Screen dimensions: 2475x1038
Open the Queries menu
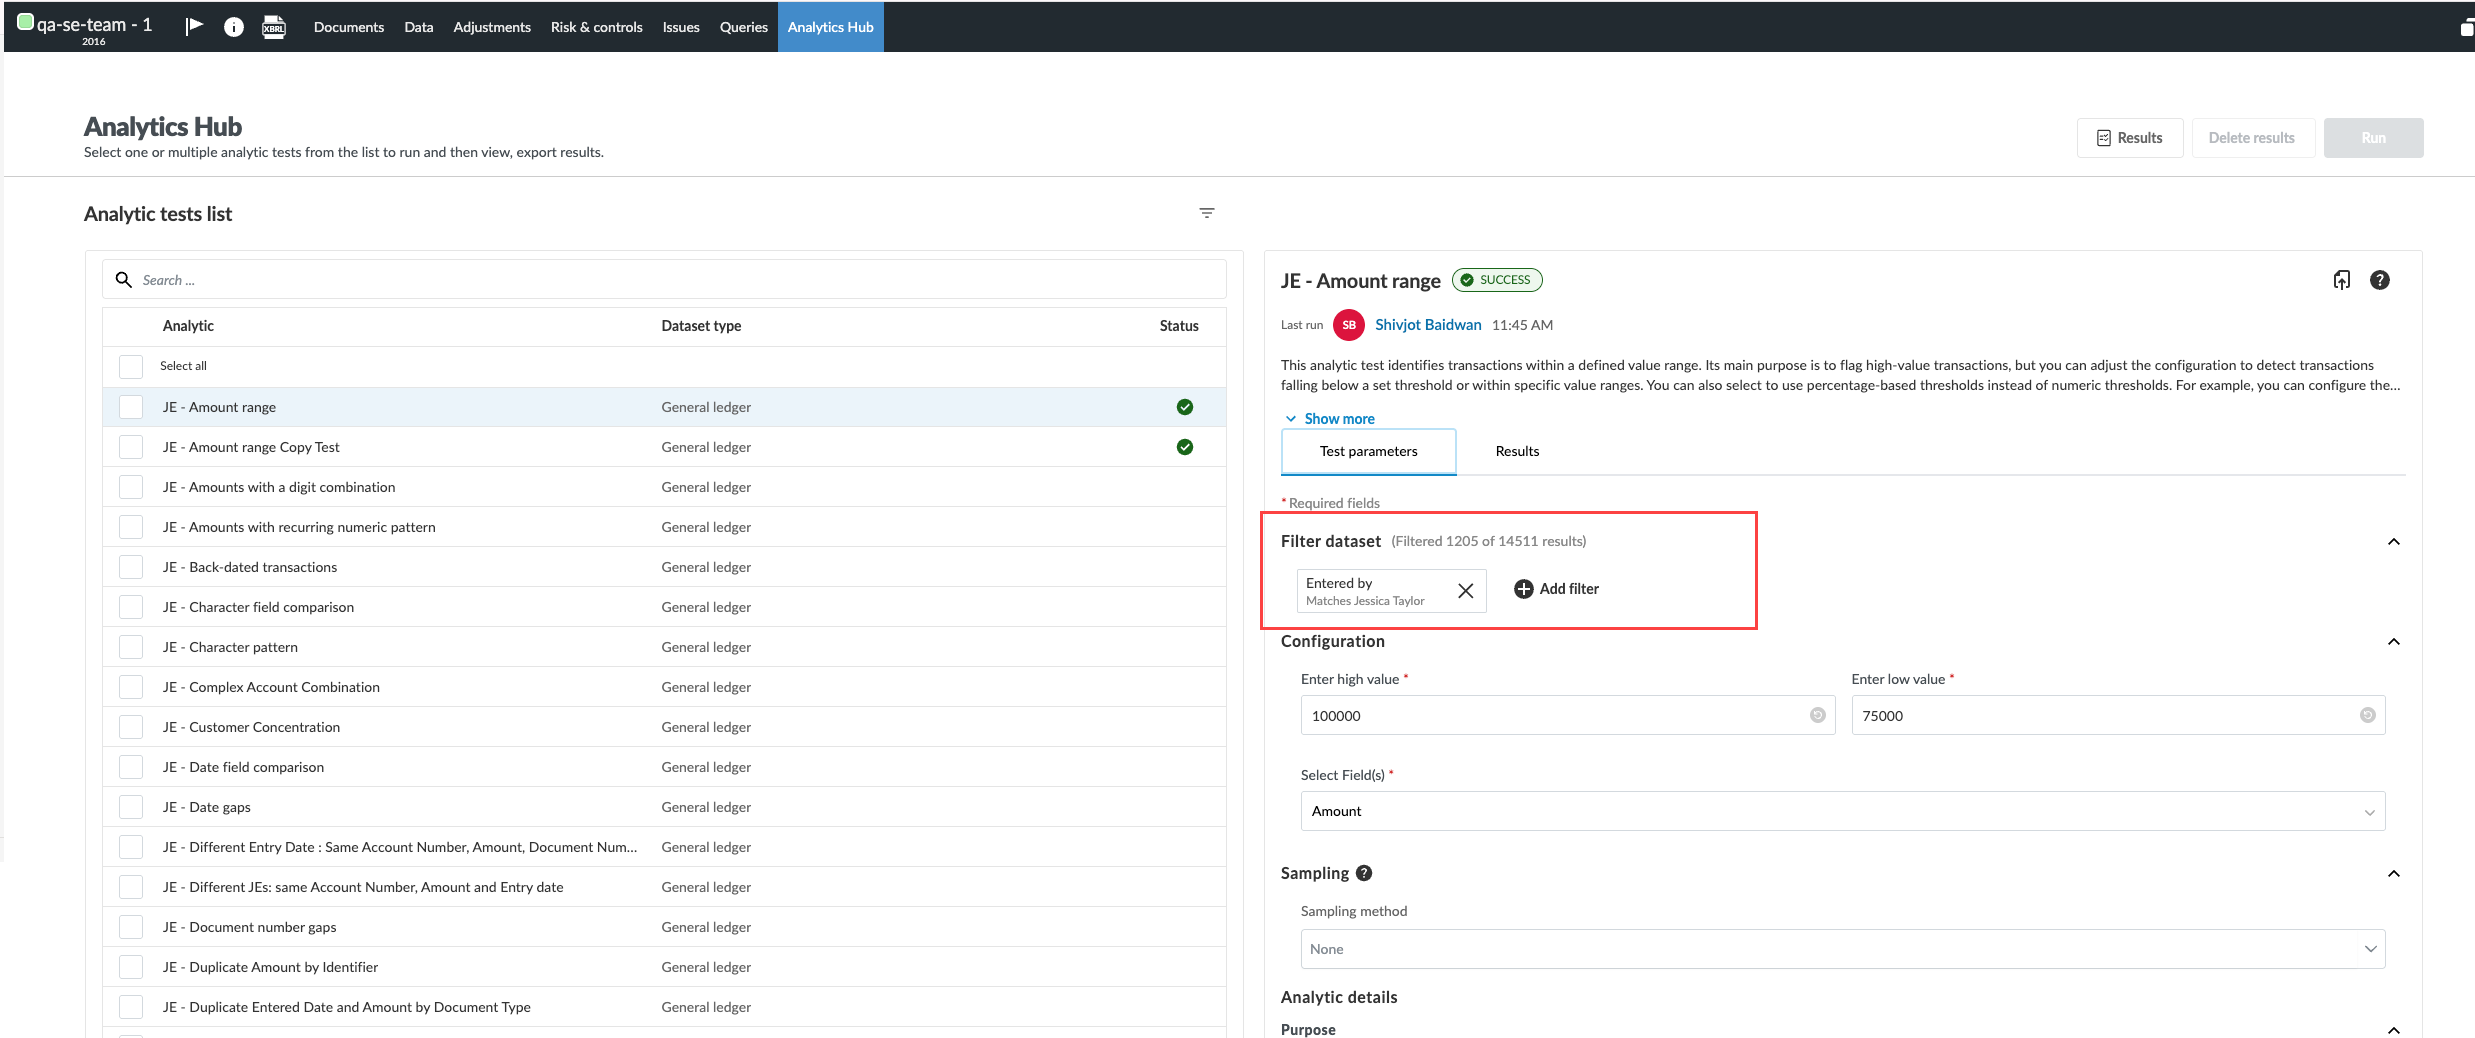[x=744, y=27]
